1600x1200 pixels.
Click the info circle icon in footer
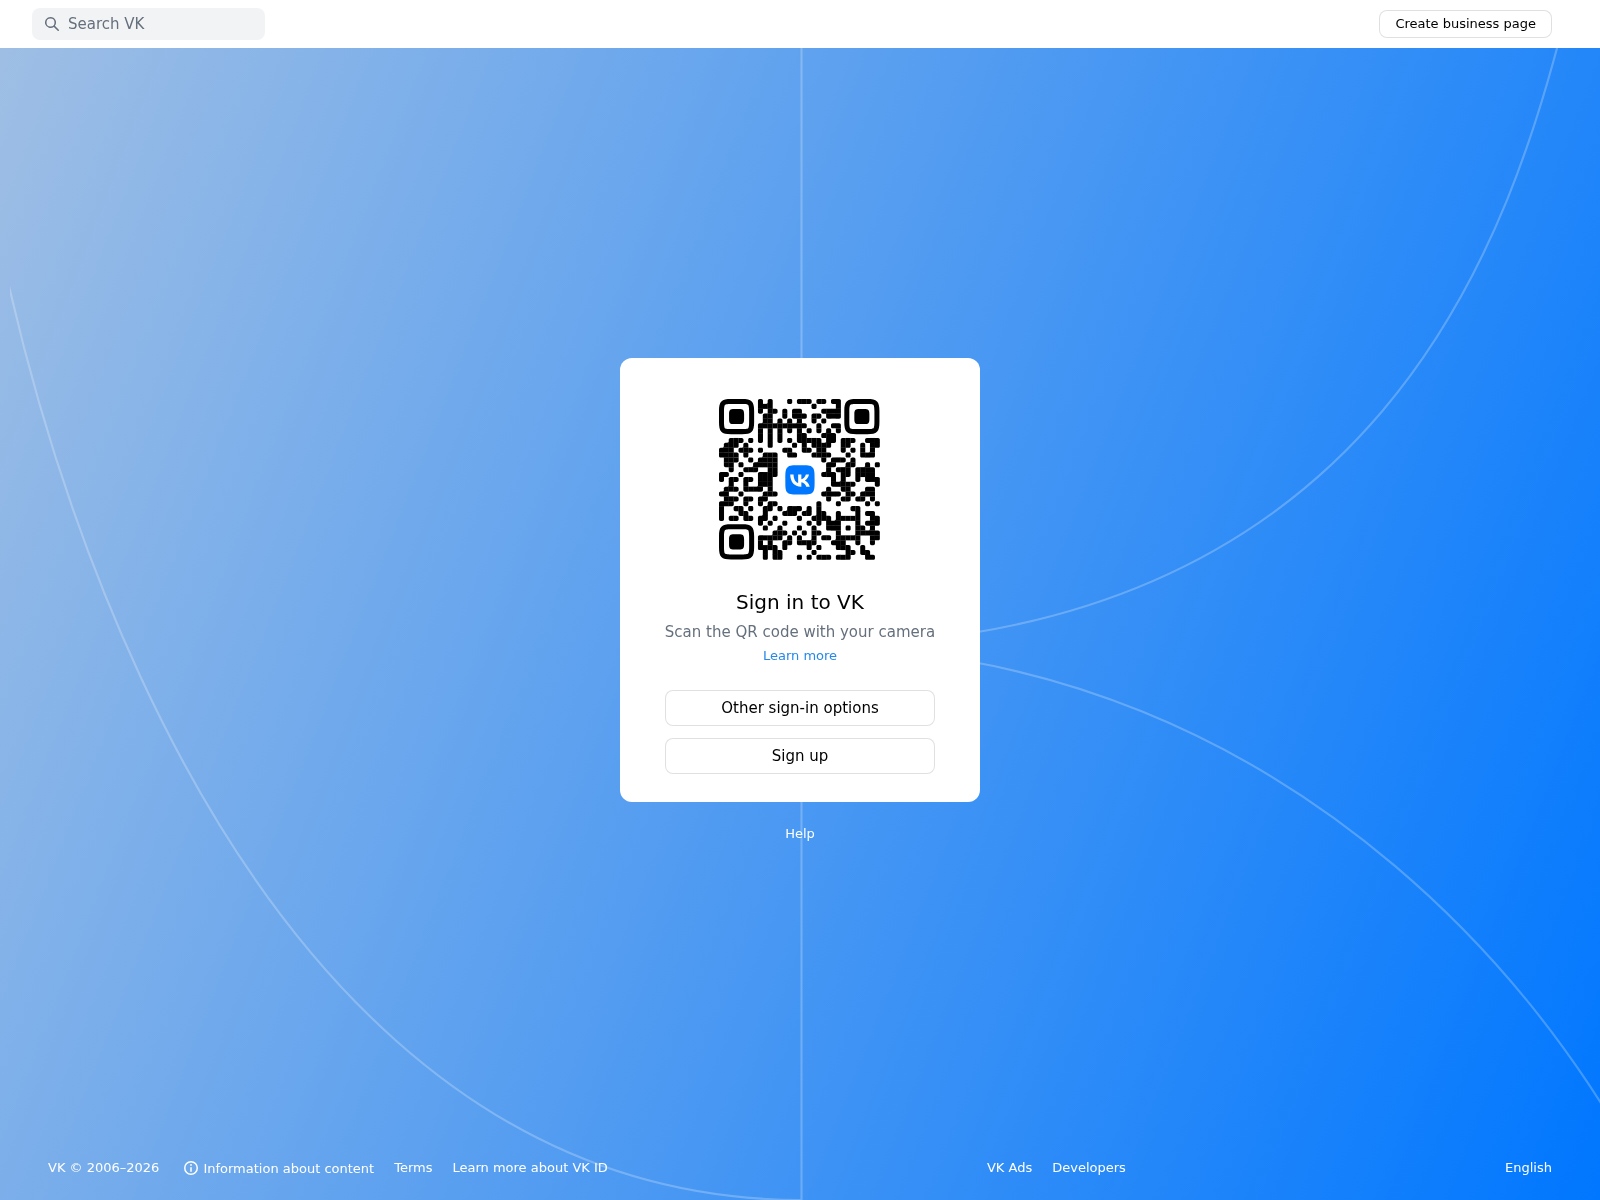tap(191, 1168)
